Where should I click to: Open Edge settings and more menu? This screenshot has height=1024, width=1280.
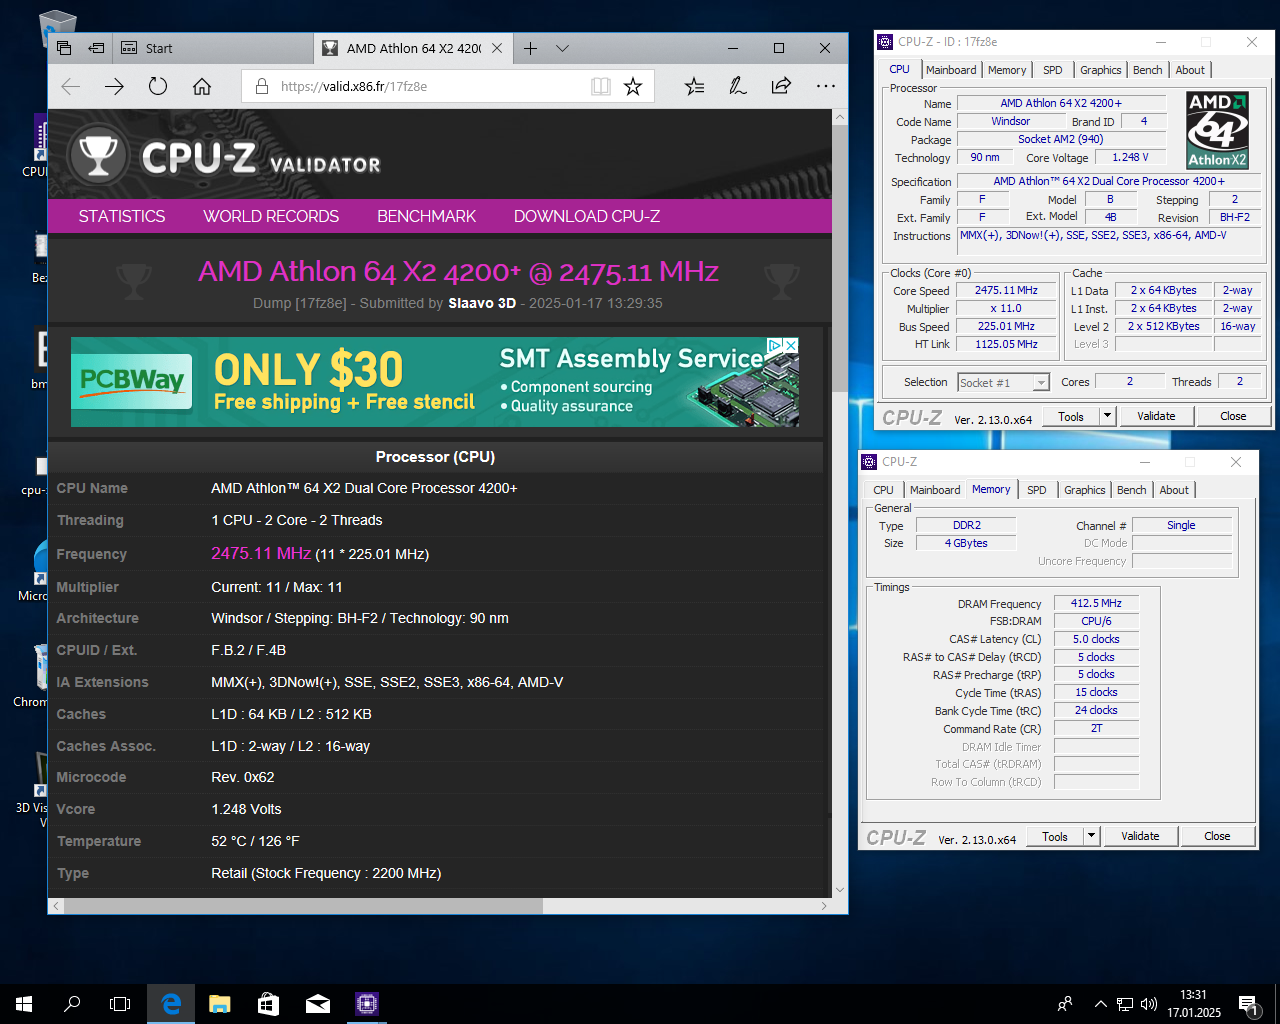(x=825, y=86)
